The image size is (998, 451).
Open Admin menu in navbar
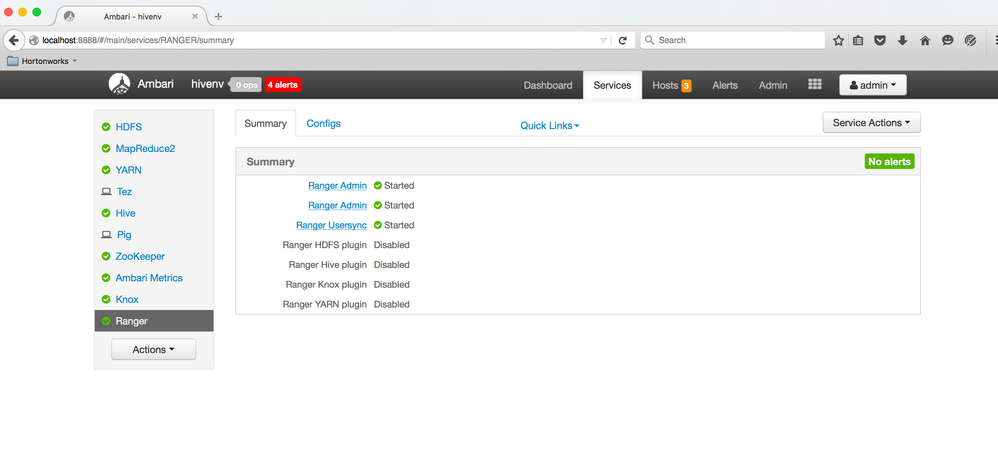[x=773, y=85]
